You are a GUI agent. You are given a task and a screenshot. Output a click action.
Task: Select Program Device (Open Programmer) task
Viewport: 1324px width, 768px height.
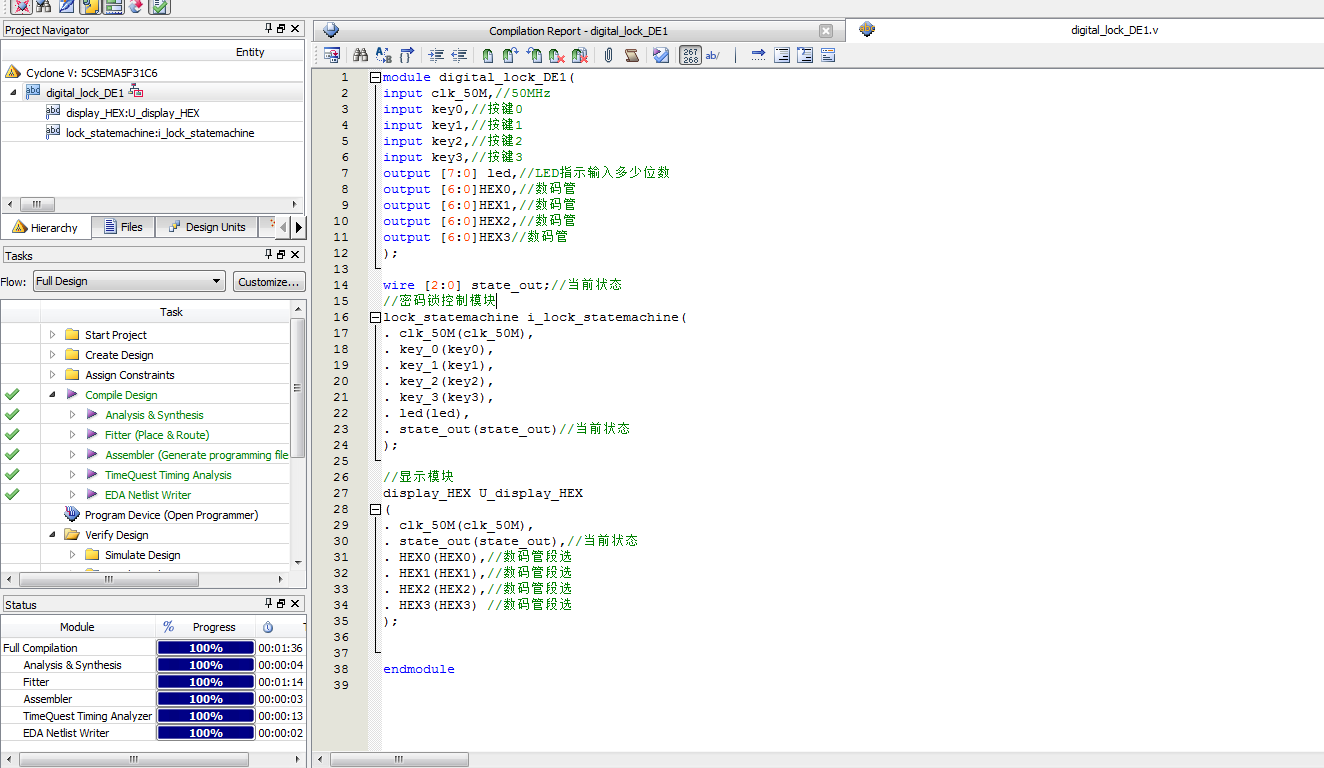[171, 515]
